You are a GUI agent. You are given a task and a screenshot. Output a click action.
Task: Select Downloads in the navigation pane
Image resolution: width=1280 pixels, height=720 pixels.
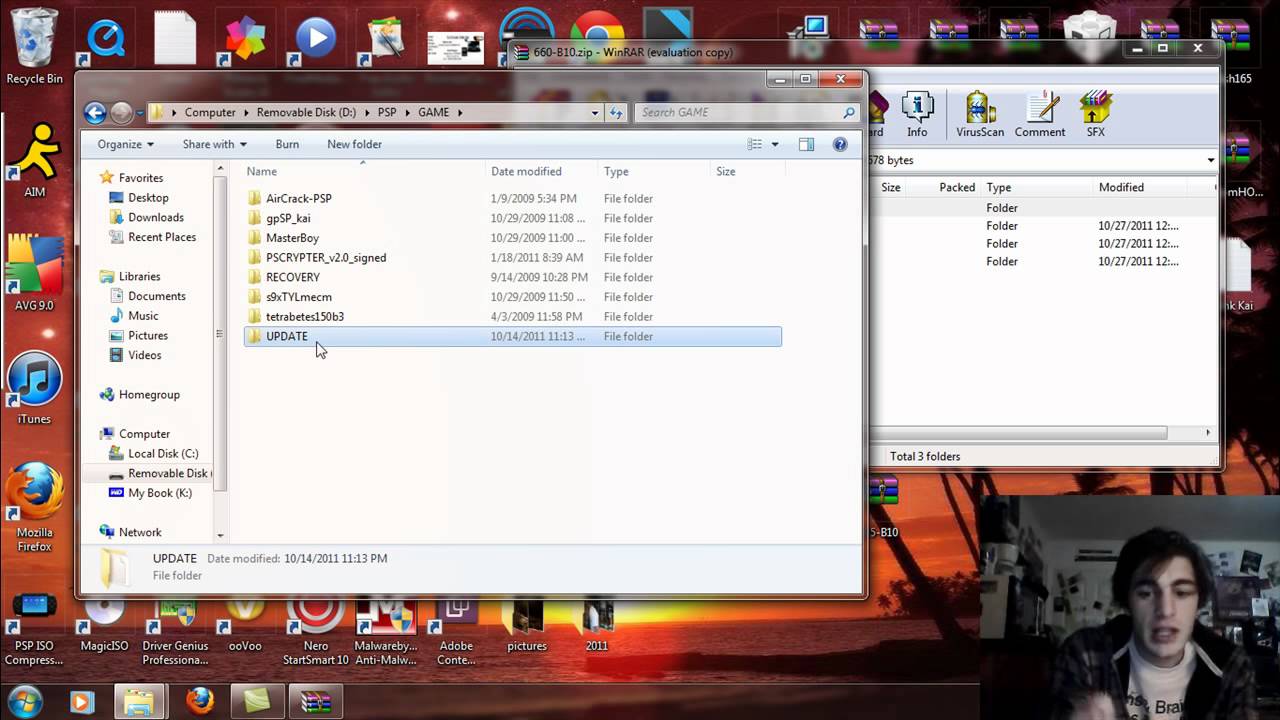tap(155, 217)
